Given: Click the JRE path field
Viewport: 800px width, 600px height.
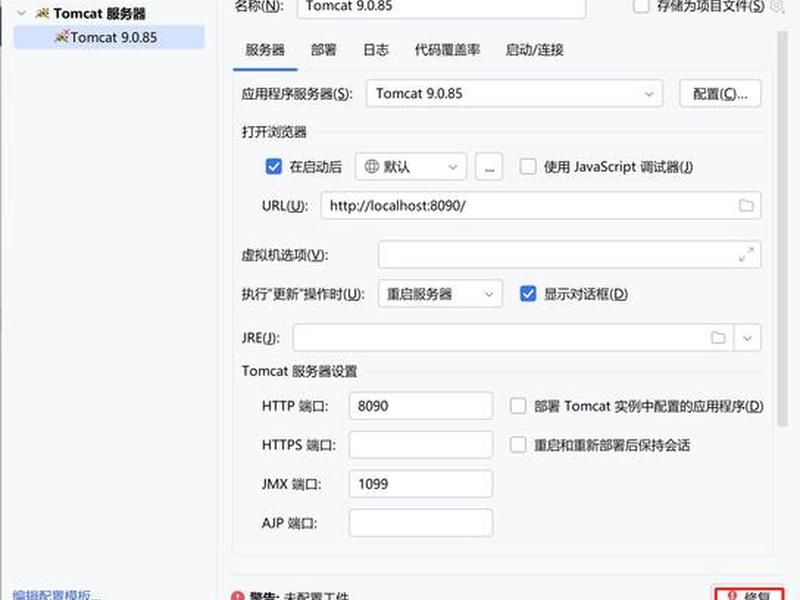Looking at the screenshot, I should [513, 337].
